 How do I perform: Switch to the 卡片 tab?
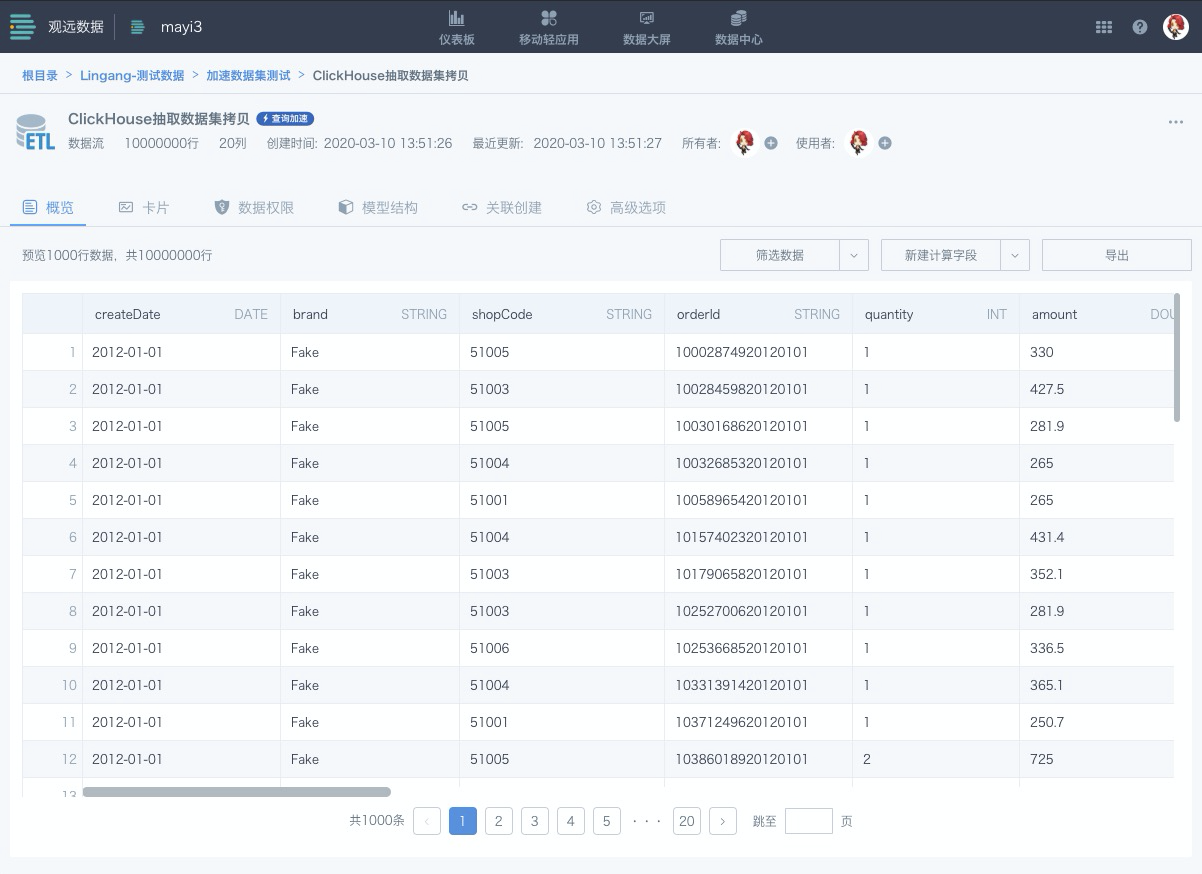[x=144, y=207]
